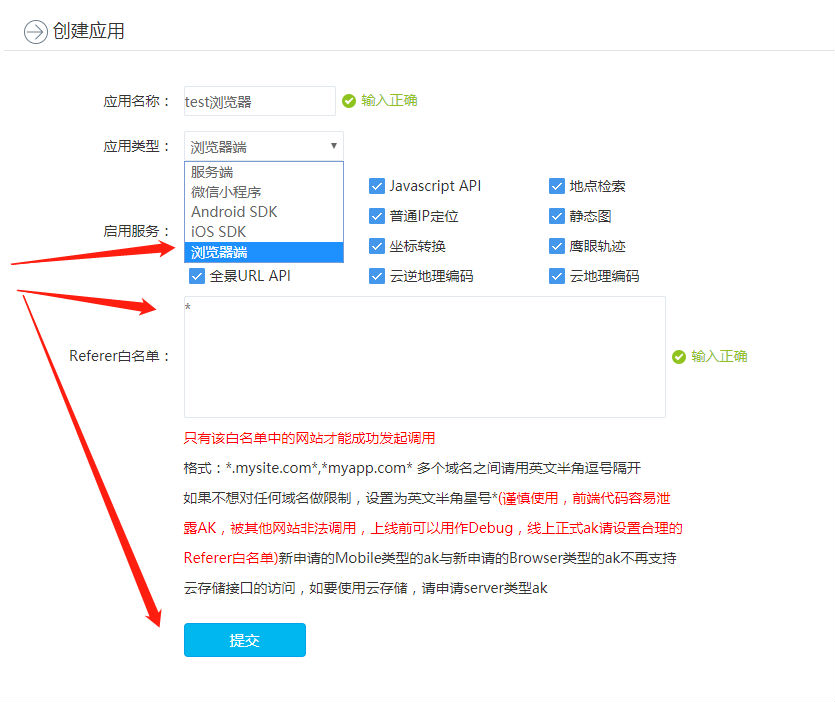Click the circled arrow icon beside 创建应用
Image resolution: width=835 pixels, height=702 pixels.
pos(36,32)
